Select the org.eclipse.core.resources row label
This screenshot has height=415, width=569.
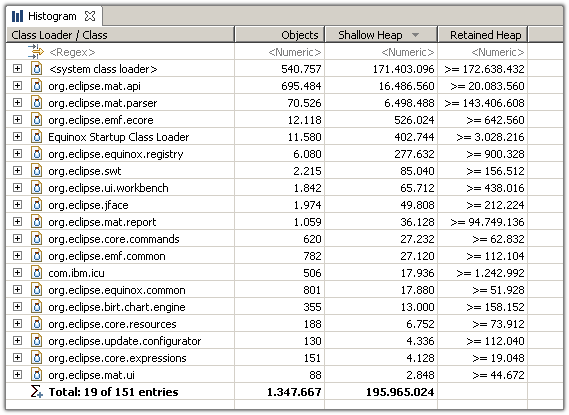tap(112, 324)
